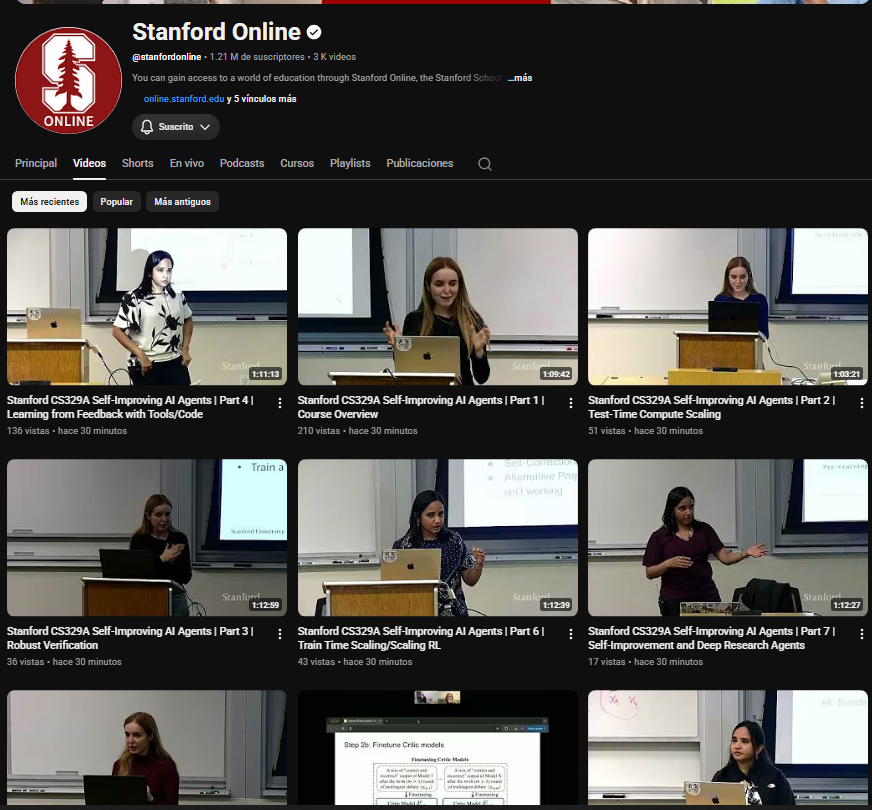
Task: Open the channel search magnifier icon
Action: (485, 164)
